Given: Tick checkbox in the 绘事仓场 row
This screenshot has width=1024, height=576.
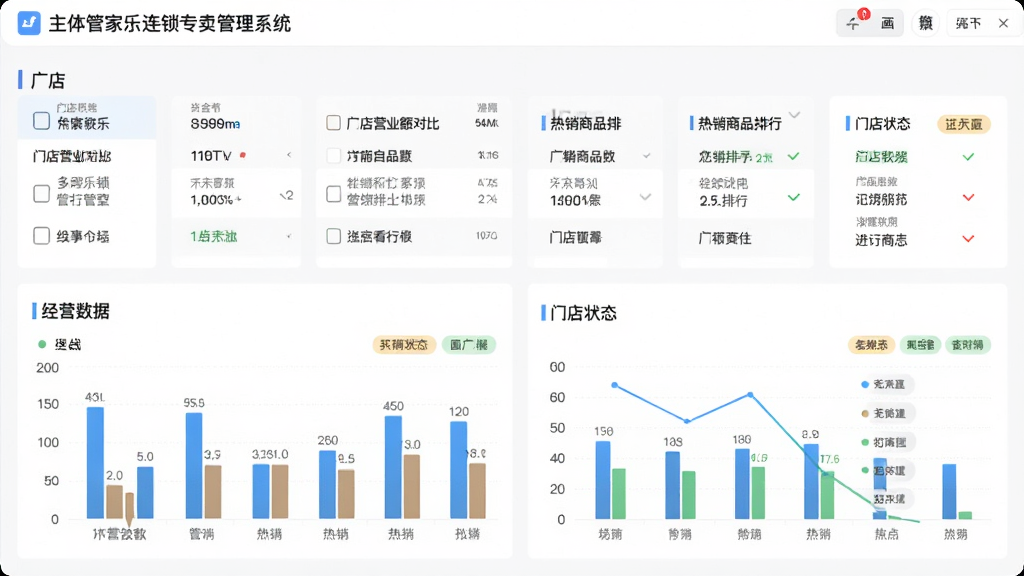Looking at the screenshot, I should [x=41, y=236].
